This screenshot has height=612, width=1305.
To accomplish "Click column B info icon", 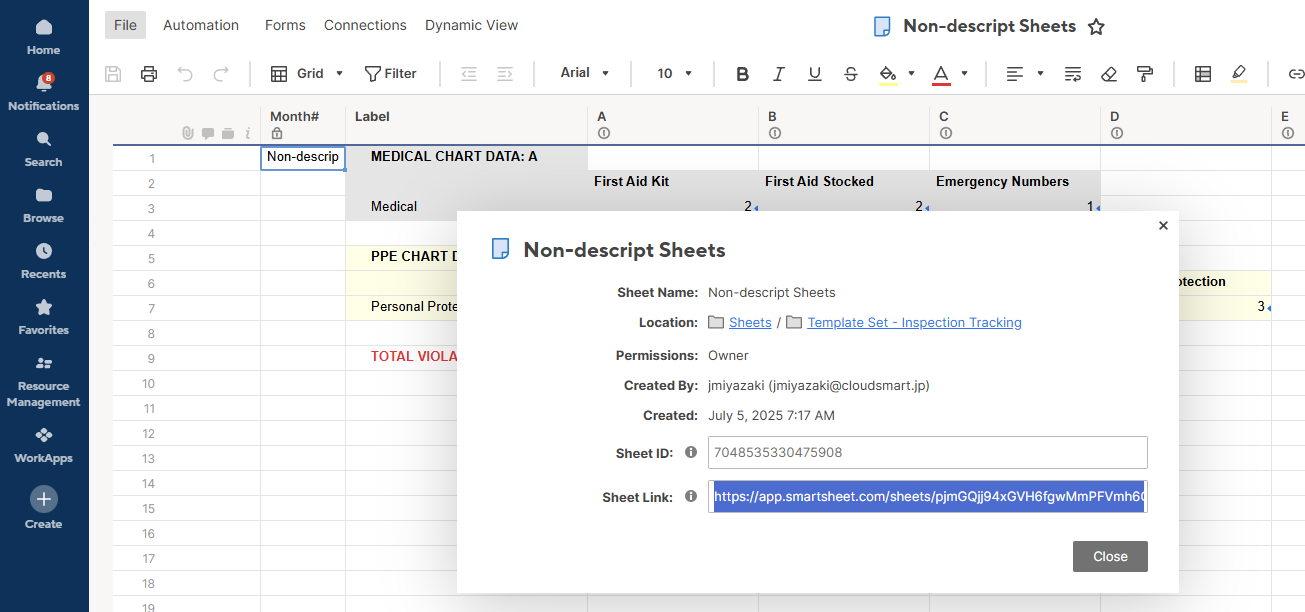I will click(774, 133).
